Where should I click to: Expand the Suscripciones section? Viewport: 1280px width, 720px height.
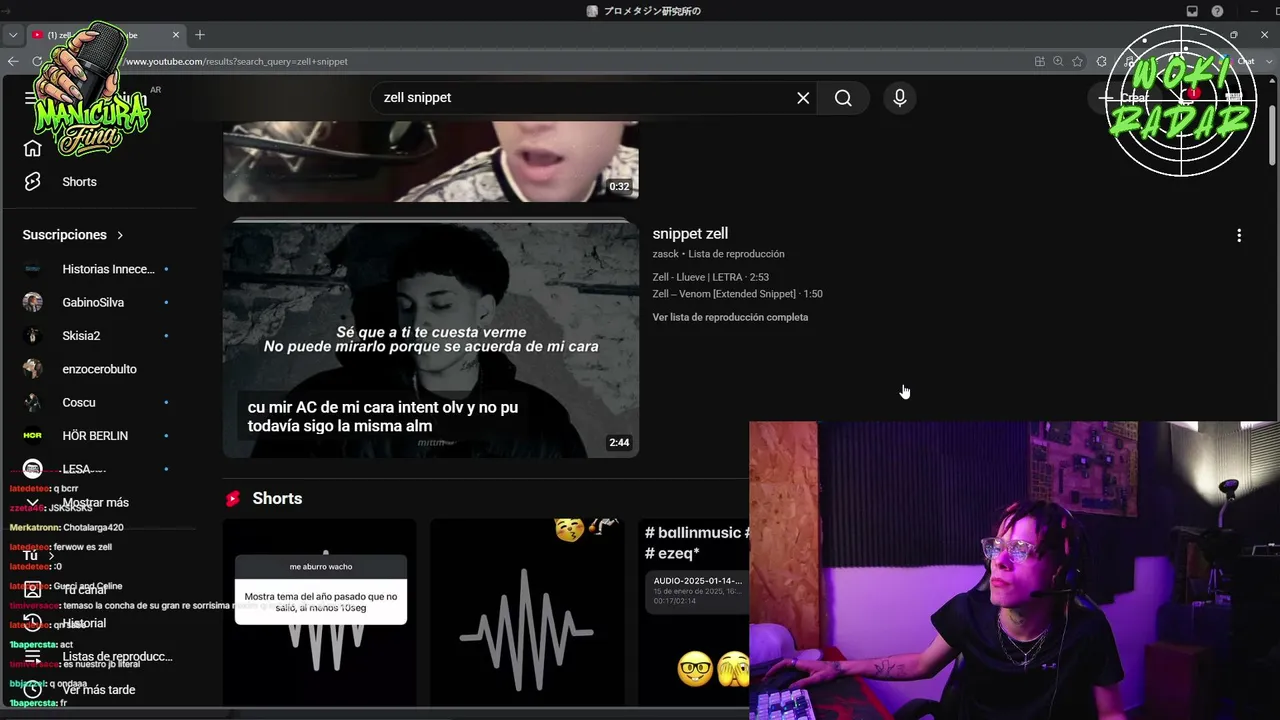coord(73,235)
